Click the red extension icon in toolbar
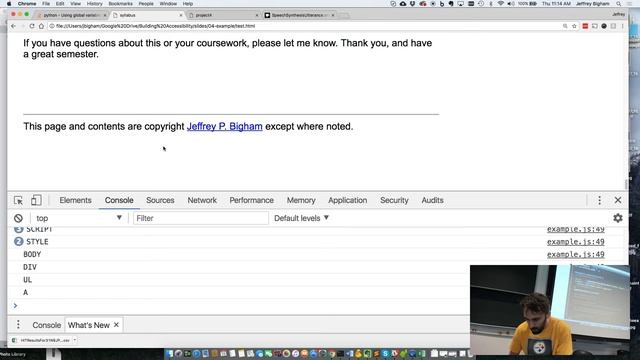 (x=585, y=26)
